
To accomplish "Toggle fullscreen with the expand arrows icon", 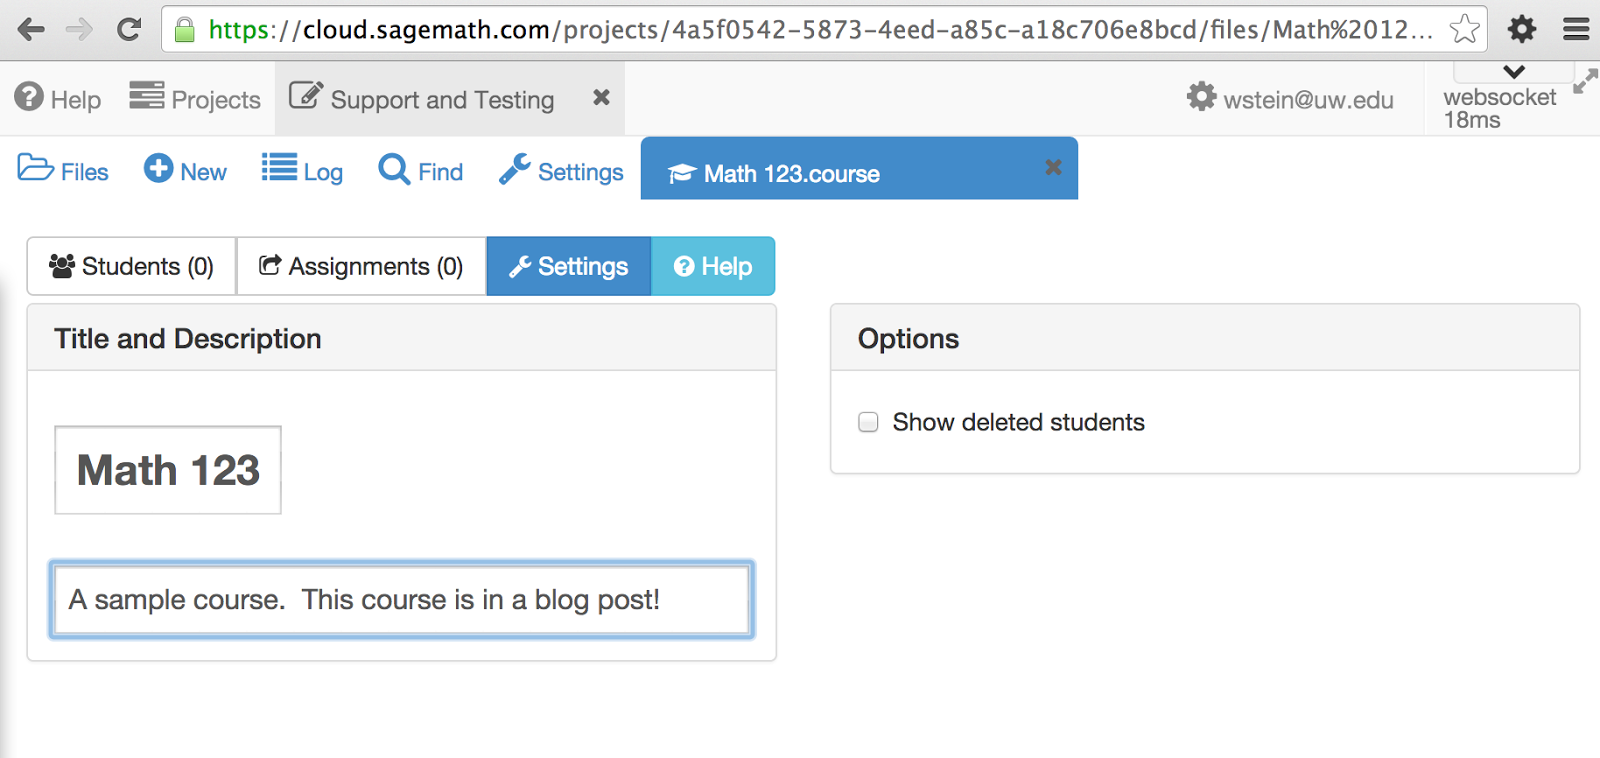I will [x=1585, y=81].
